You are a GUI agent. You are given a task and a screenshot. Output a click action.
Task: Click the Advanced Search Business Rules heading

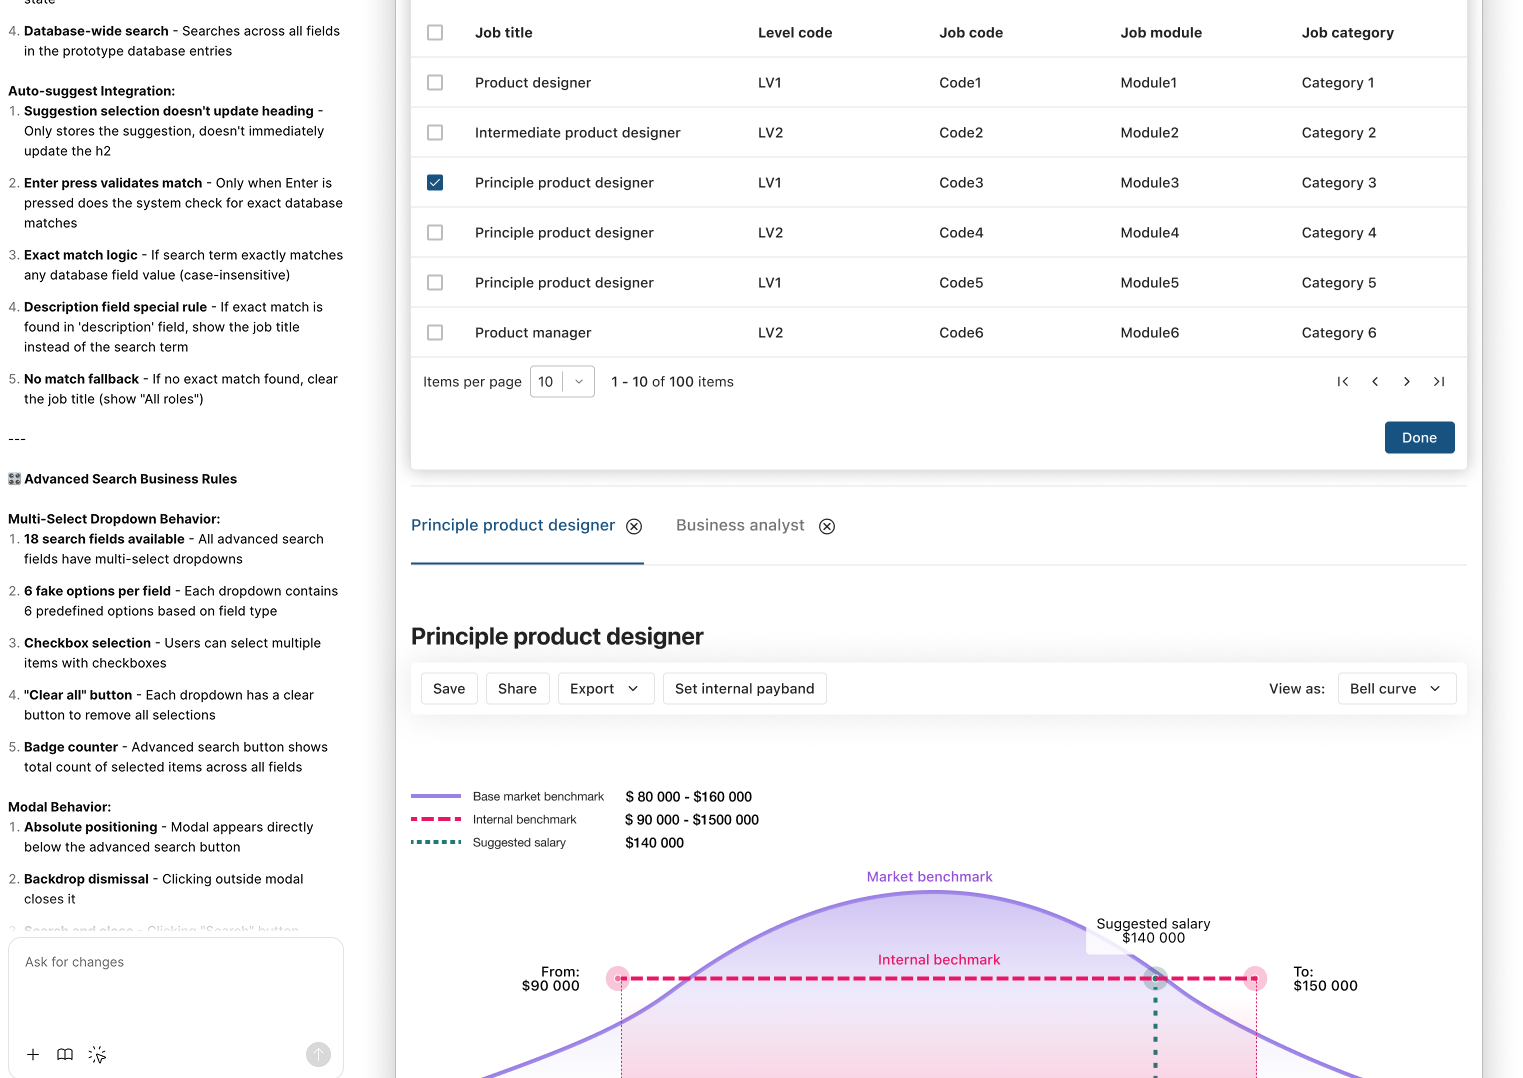click(x=130, y=479)
